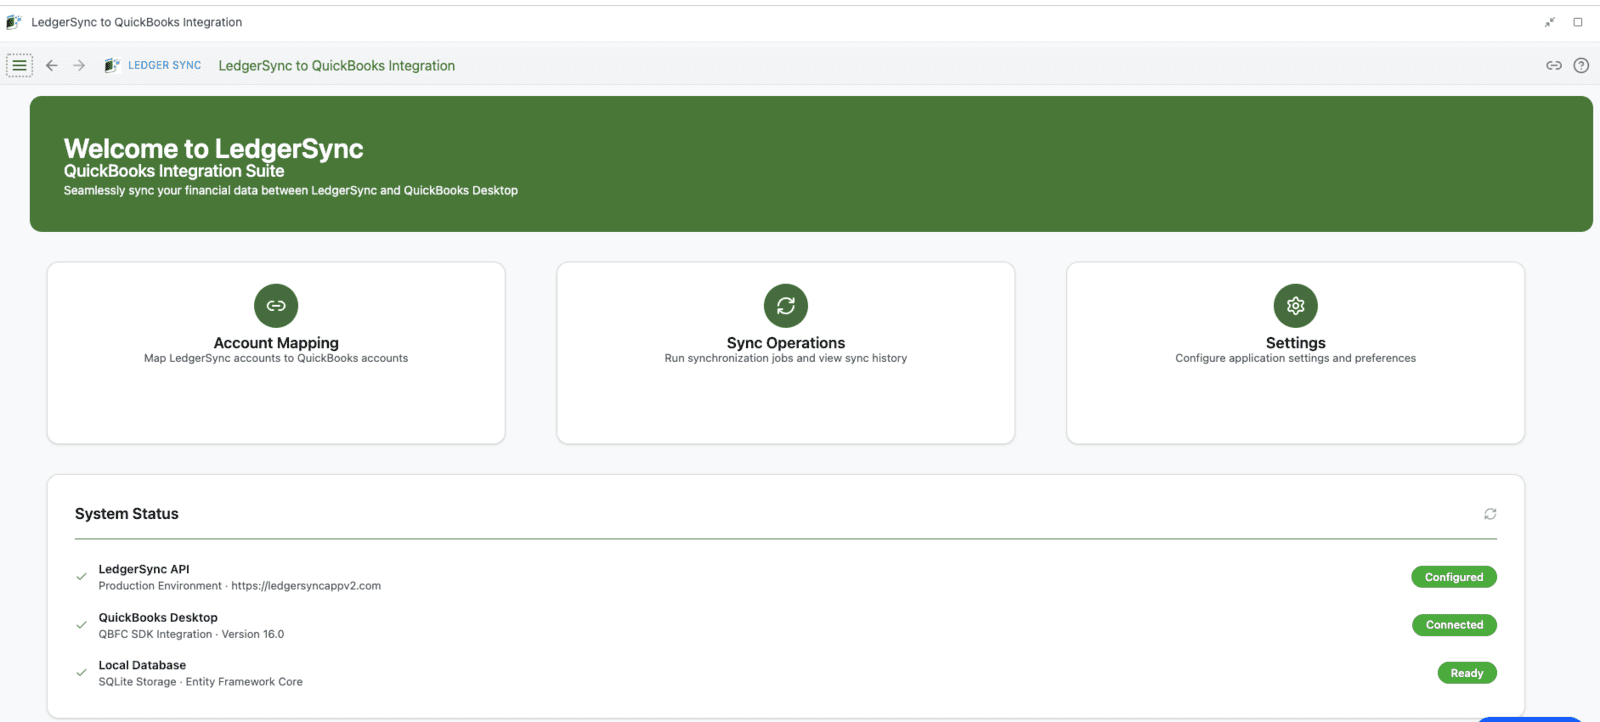Click the collapse arrows icon in title bar

(x=1549, y=22)
